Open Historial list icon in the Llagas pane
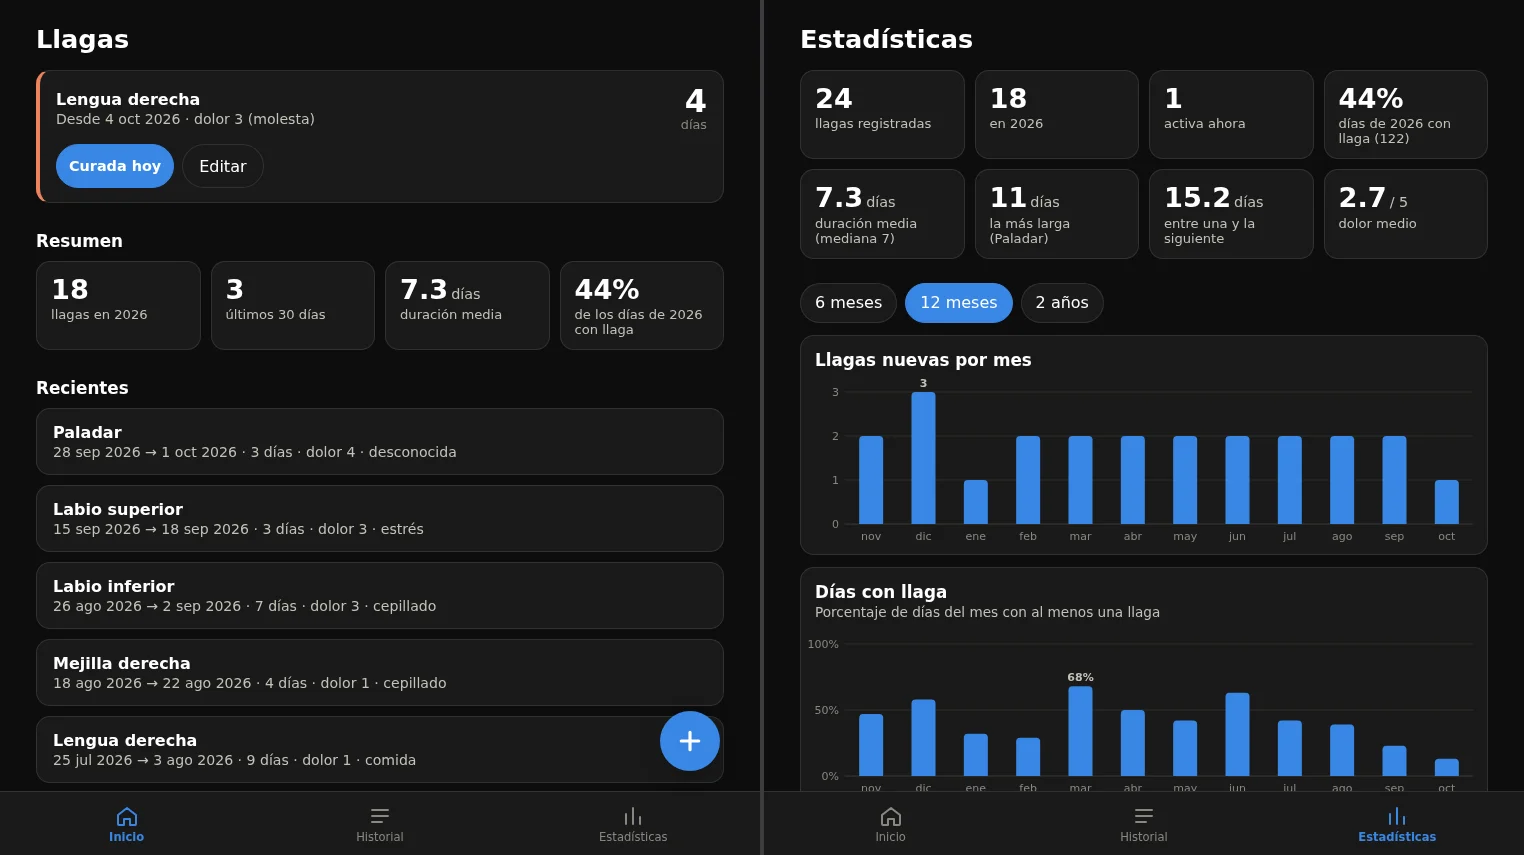 pos(380,817)
